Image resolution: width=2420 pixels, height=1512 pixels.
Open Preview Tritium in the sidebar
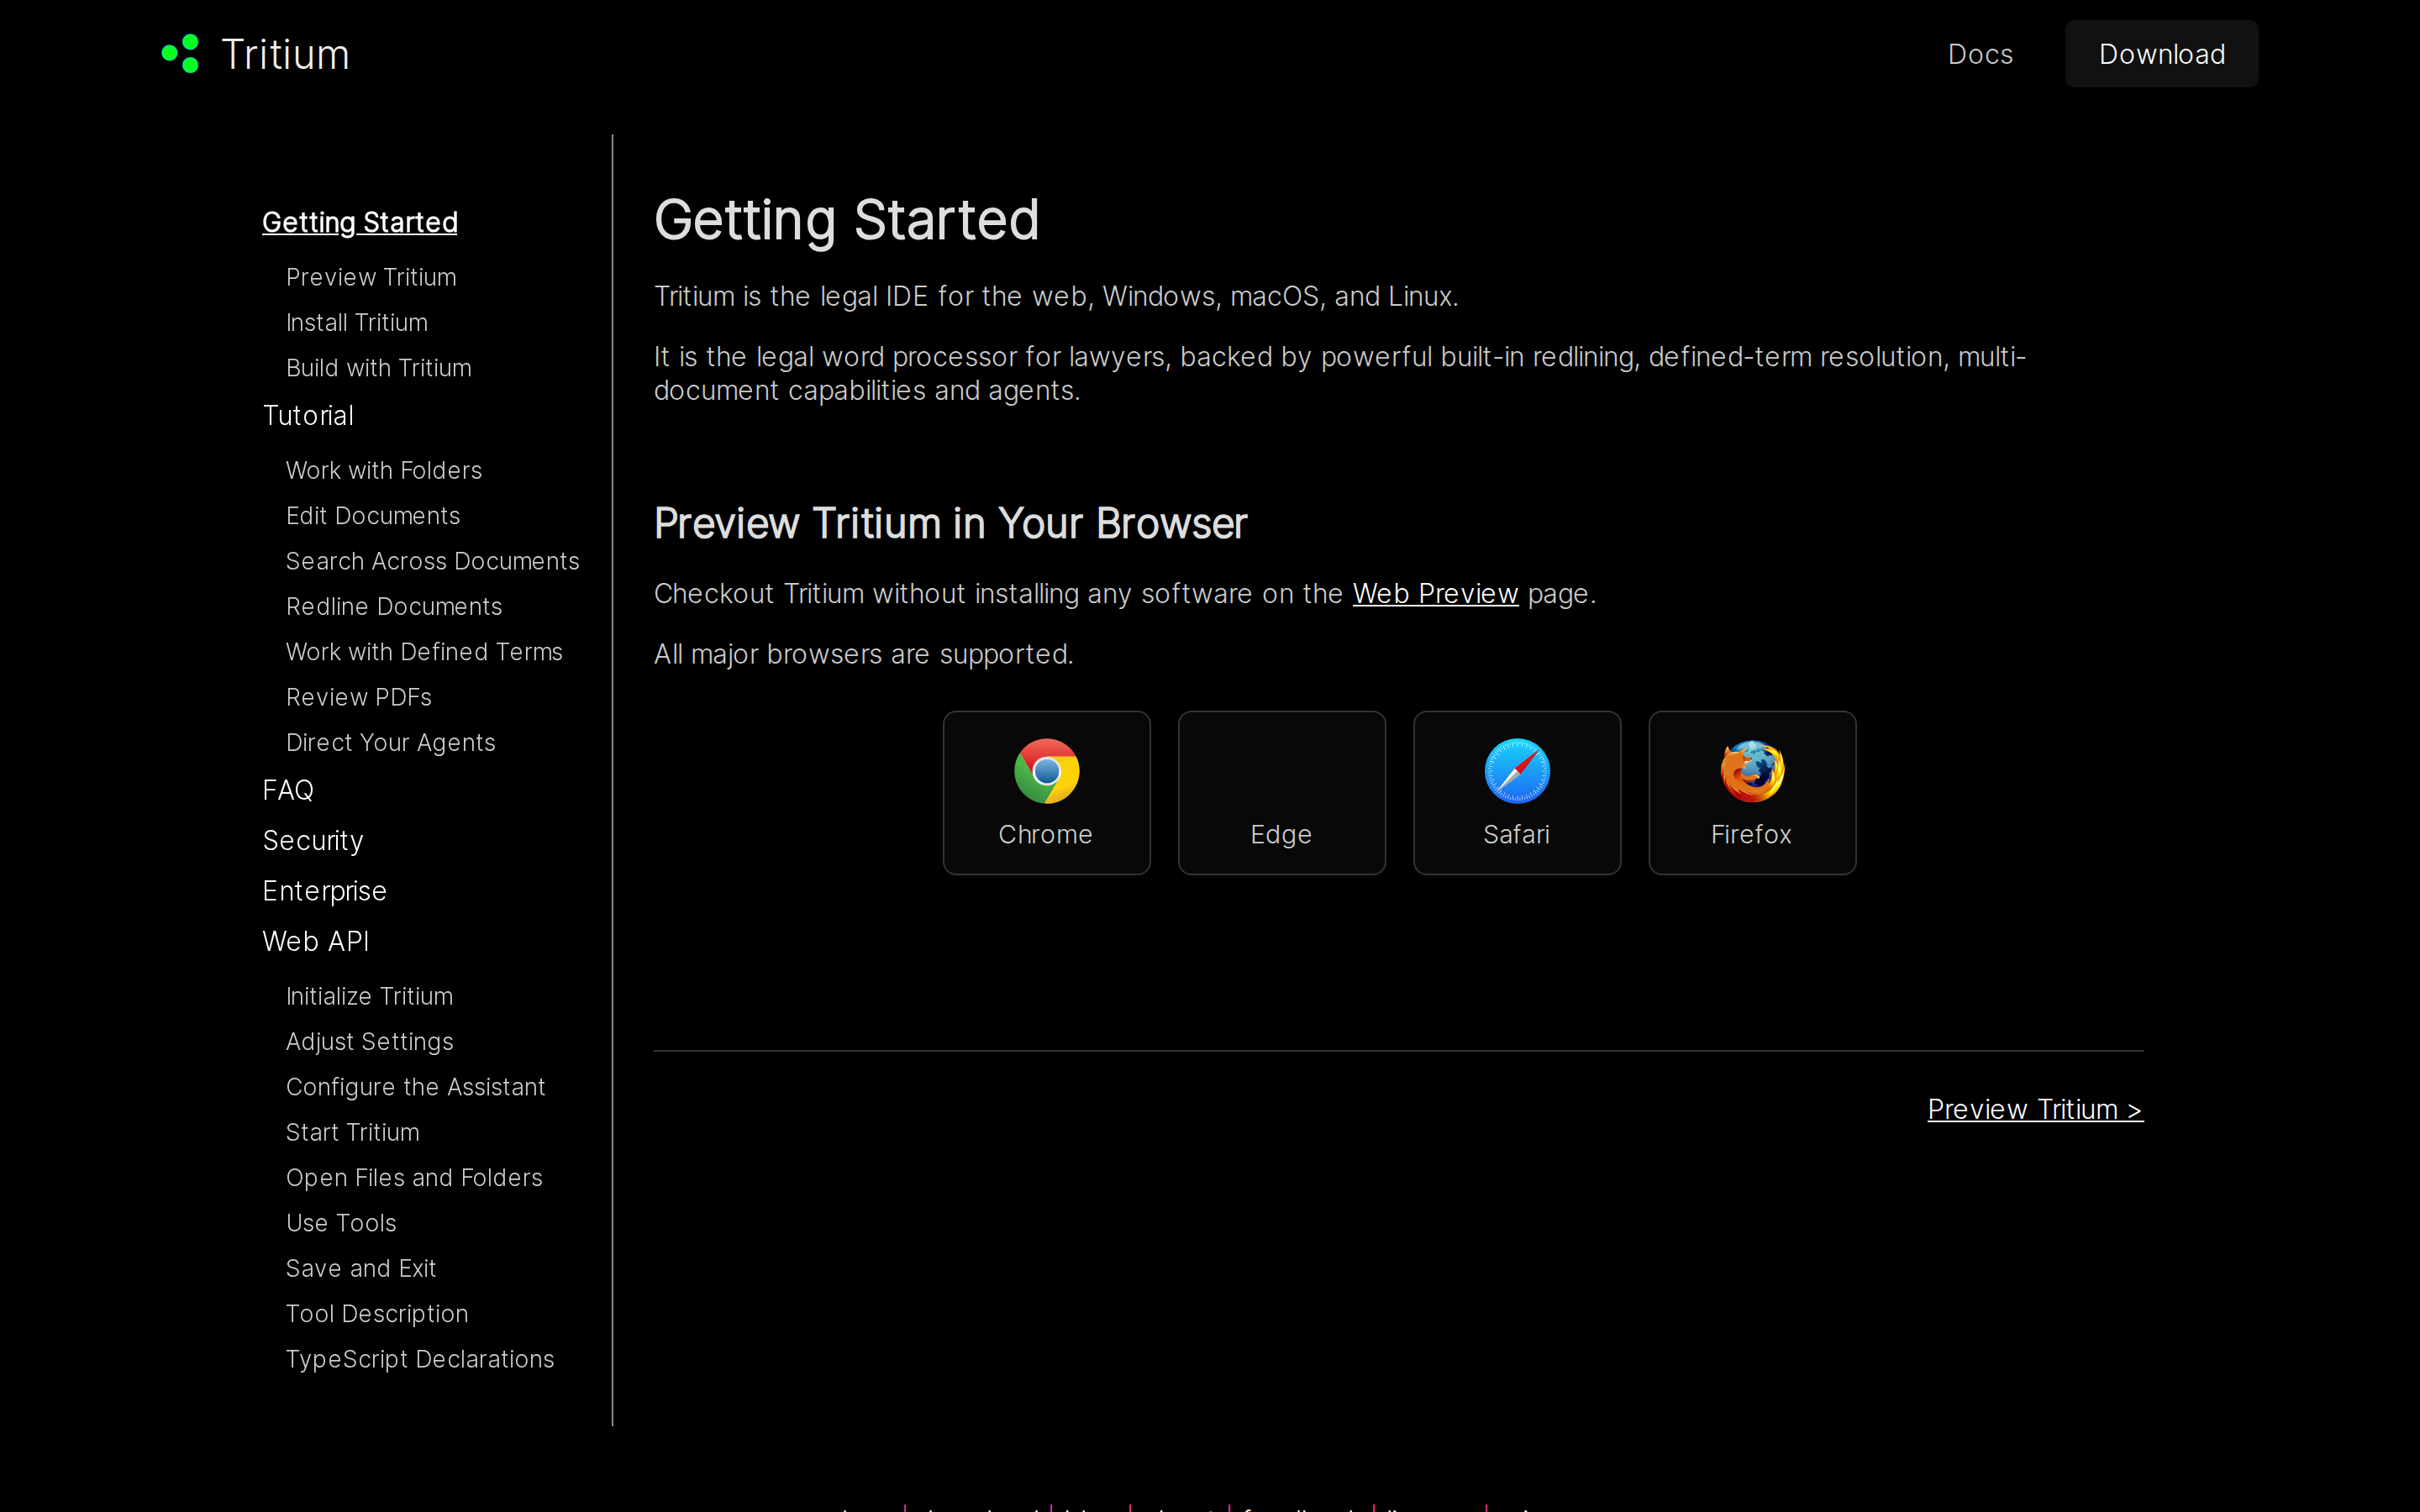pos(371,277)
